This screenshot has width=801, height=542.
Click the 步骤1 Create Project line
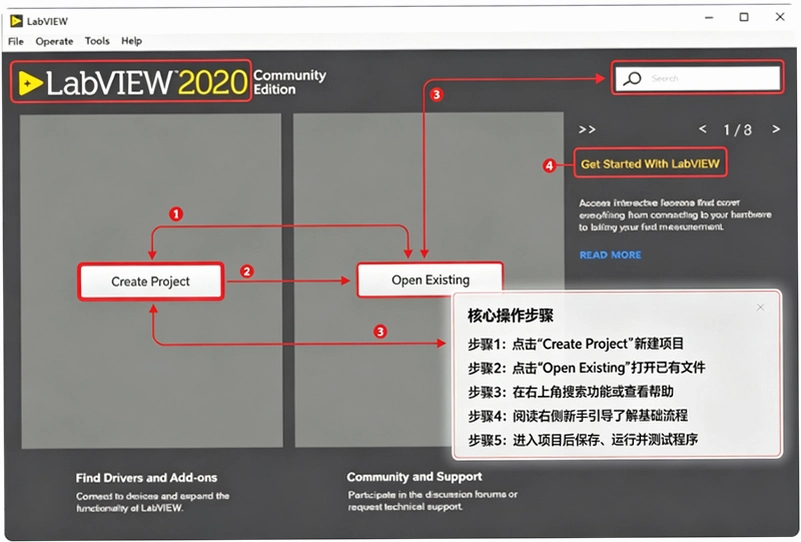click(576, 344)
